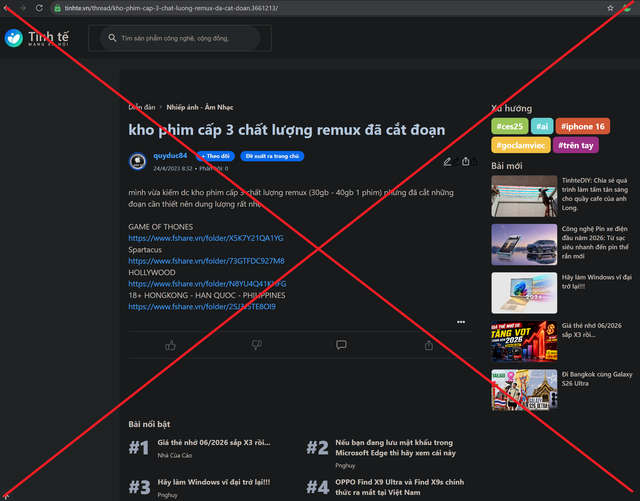Open the 18+ HONGKONG fshare folder link
This screenshot has height=501, width=640.
[x=202, y=307]
